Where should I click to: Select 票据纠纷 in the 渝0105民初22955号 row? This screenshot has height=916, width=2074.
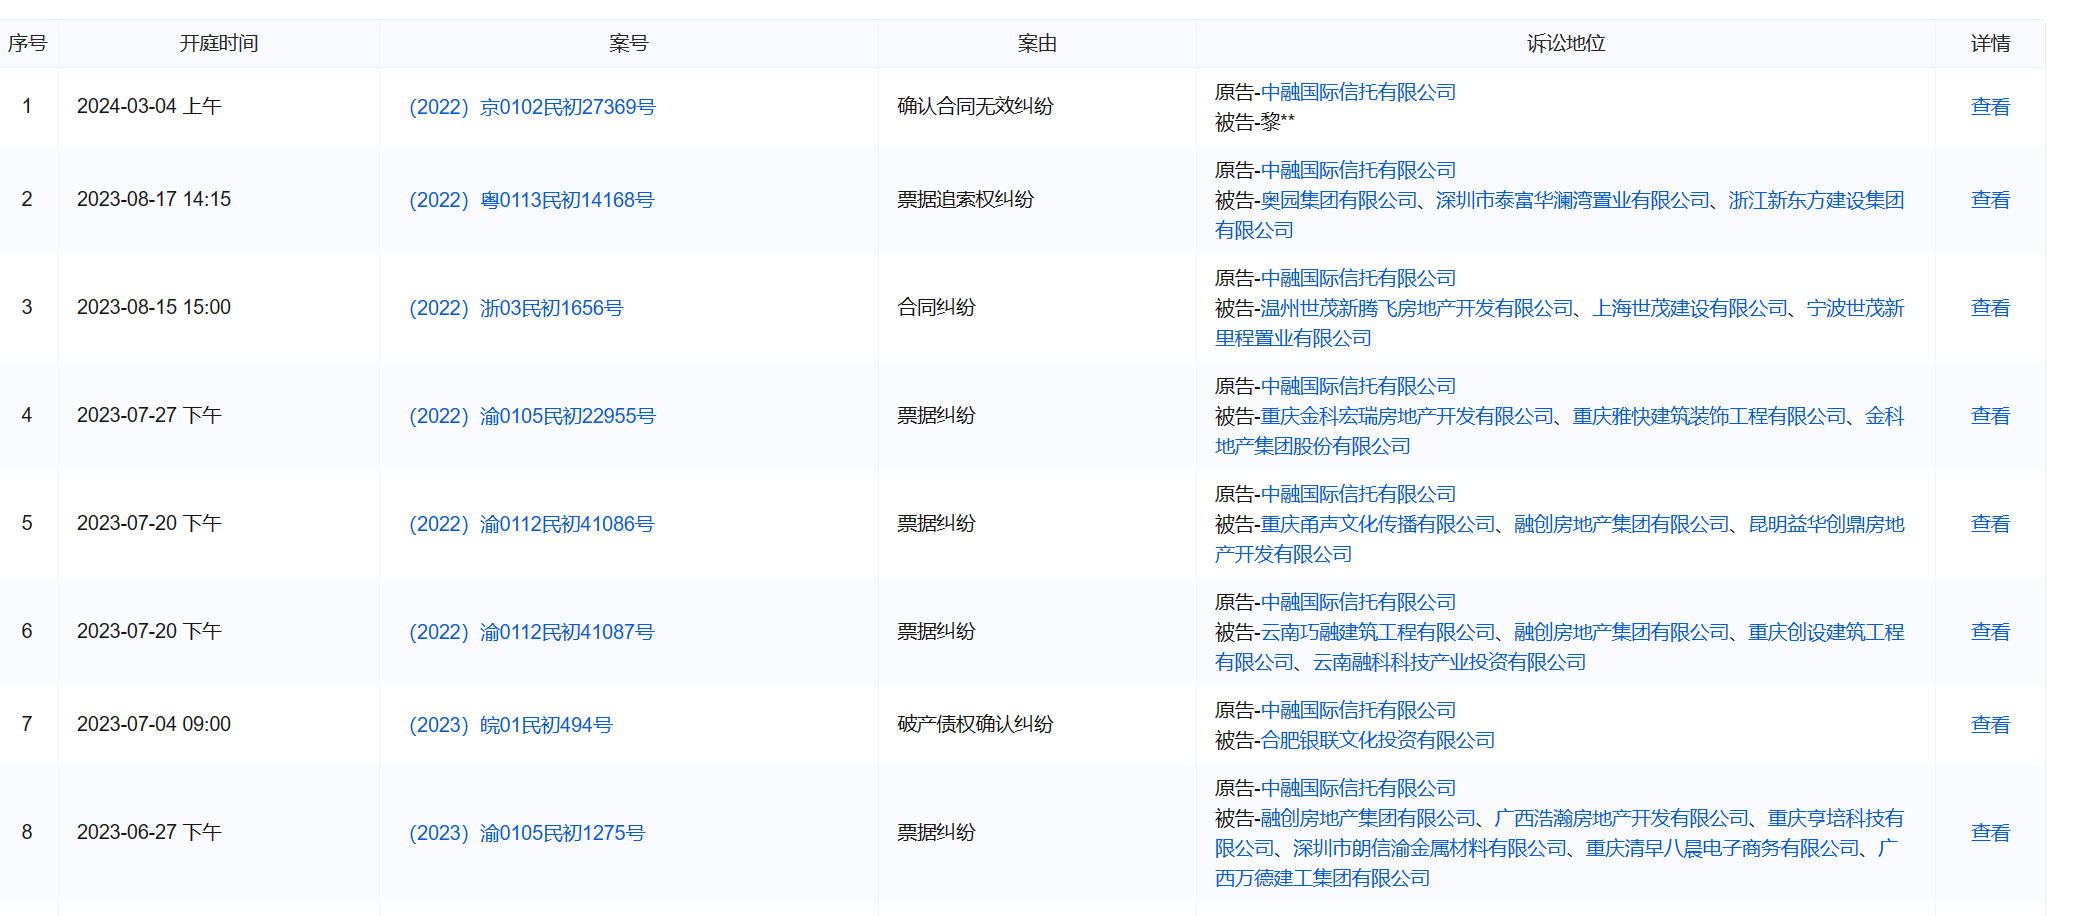click(x=936, y=415)
